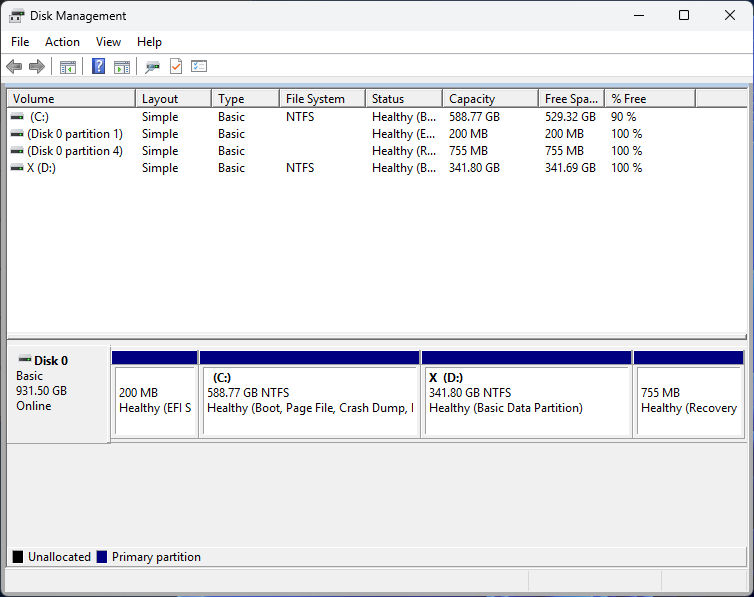Sort by the File System column header
Image resolution: width=754 pixels, height=597 pixels.
point(322,99)
